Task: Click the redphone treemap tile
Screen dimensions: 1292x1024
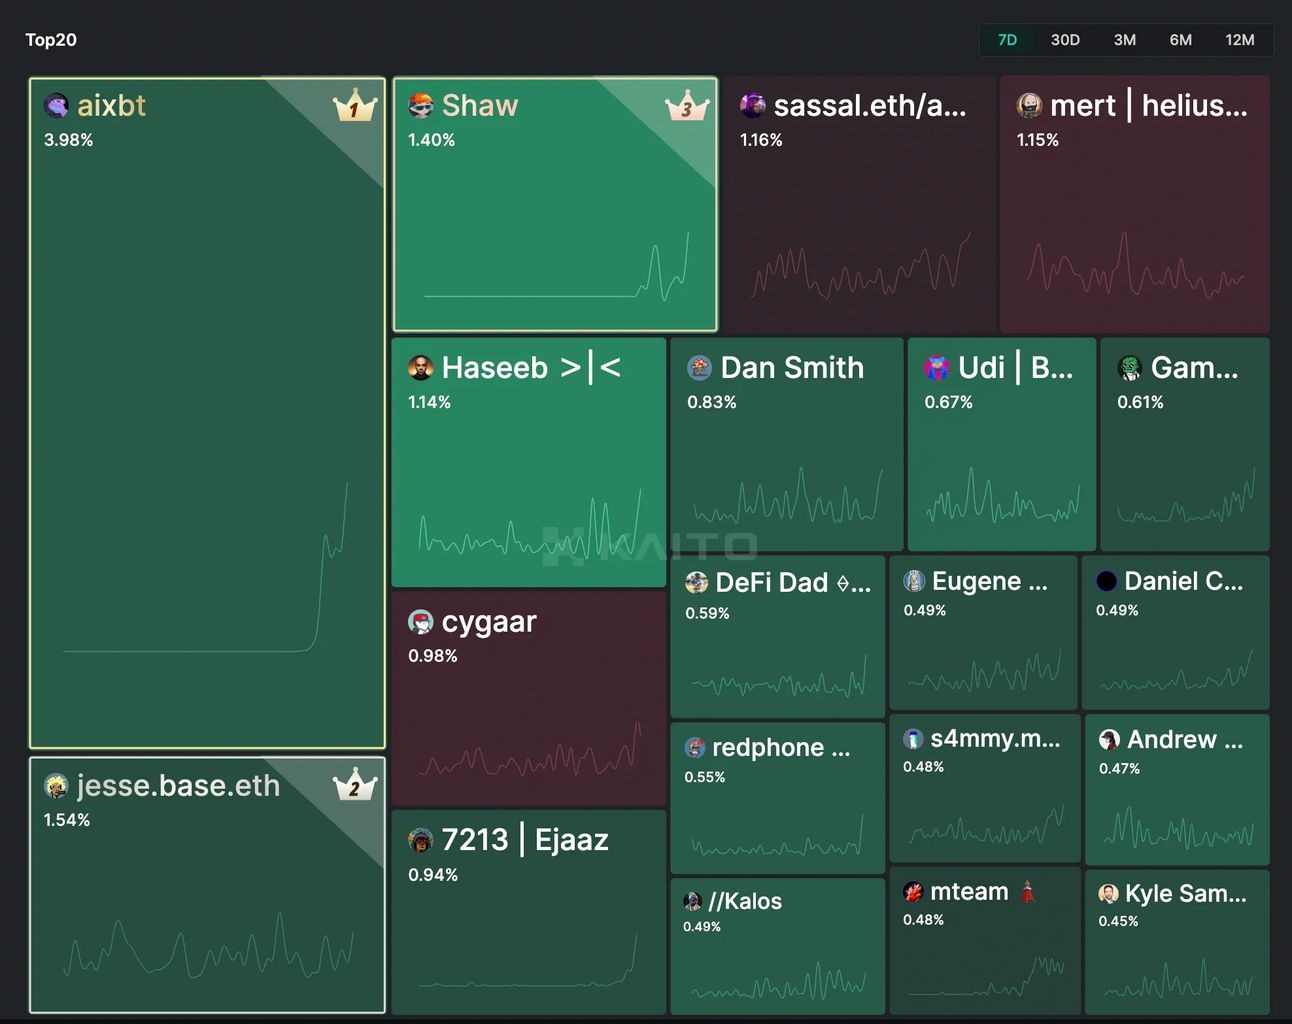Action: (x=778, y=798)
